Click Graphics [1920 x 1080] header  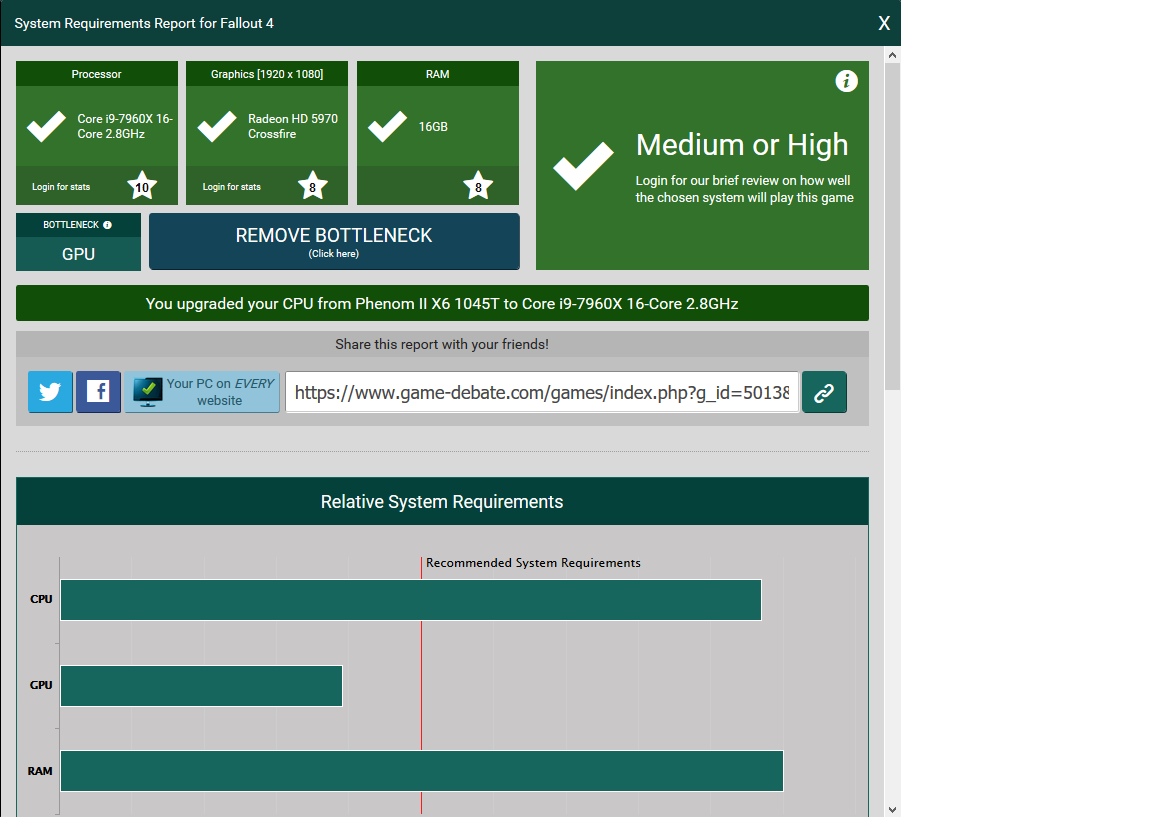(267, 74)
